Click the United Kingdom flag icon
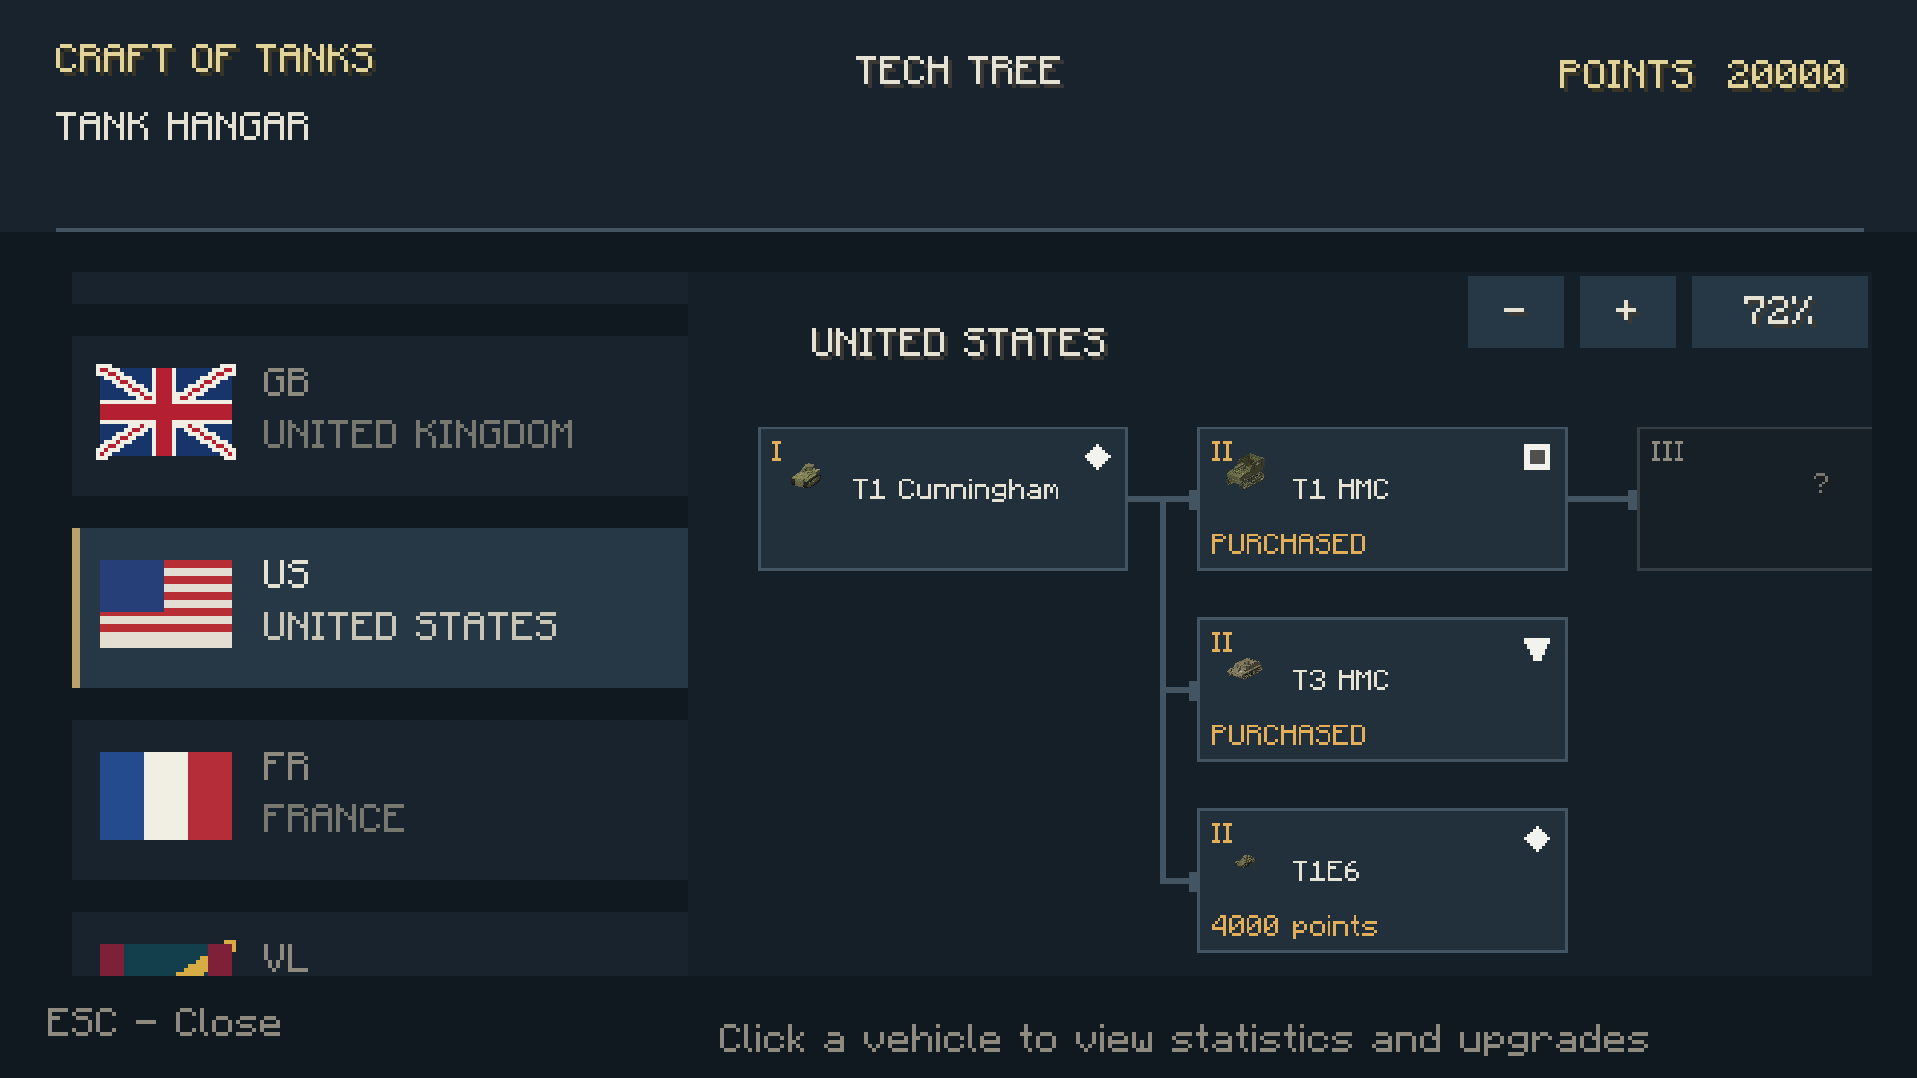1917x1078 pixels. [166, 412]
